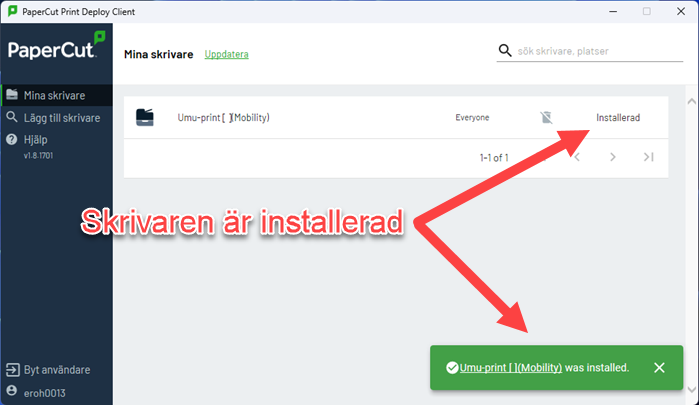699x405 pixels.
Task: Jump to the last page arrow
Action: coord(649,157)
